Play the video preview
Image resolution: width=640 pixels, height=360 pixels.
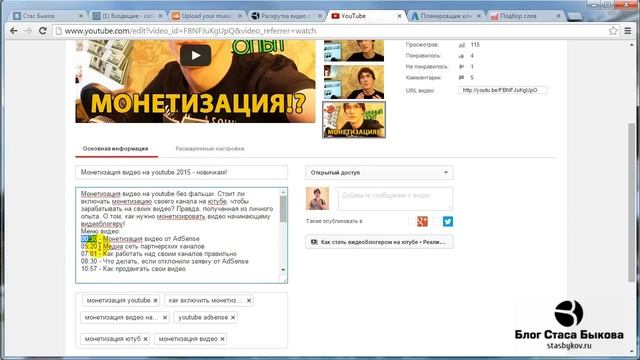point(196,55)
